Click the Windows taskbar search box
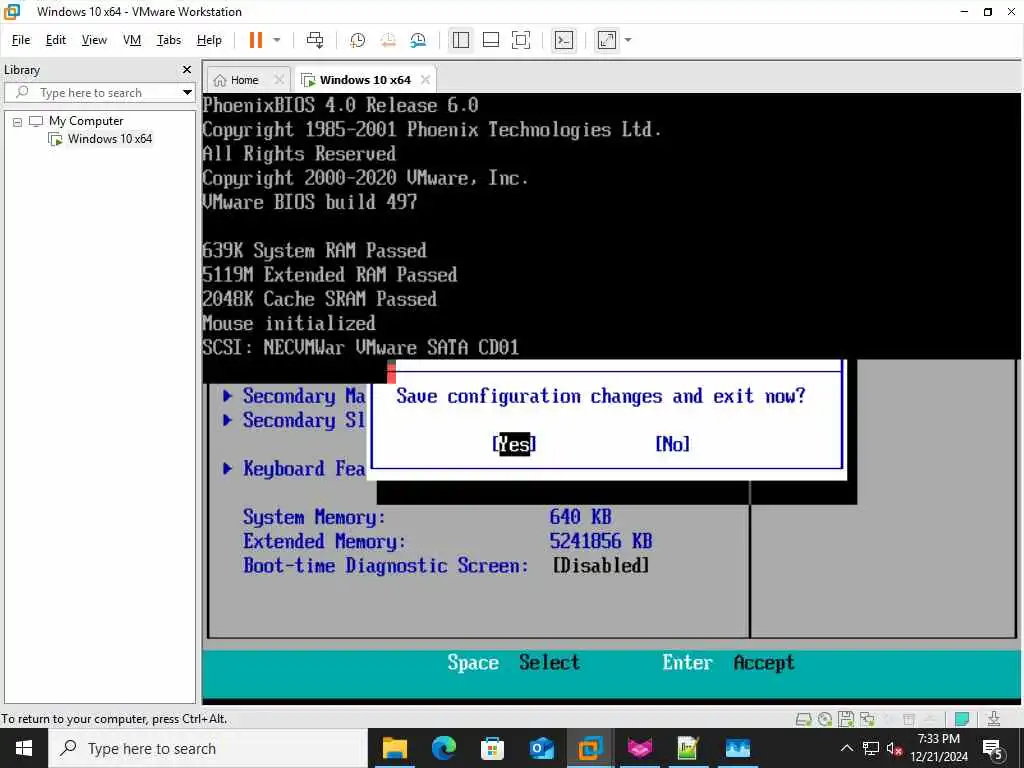This screenshot has height=768, width=1024. click(x=208, y=748)
